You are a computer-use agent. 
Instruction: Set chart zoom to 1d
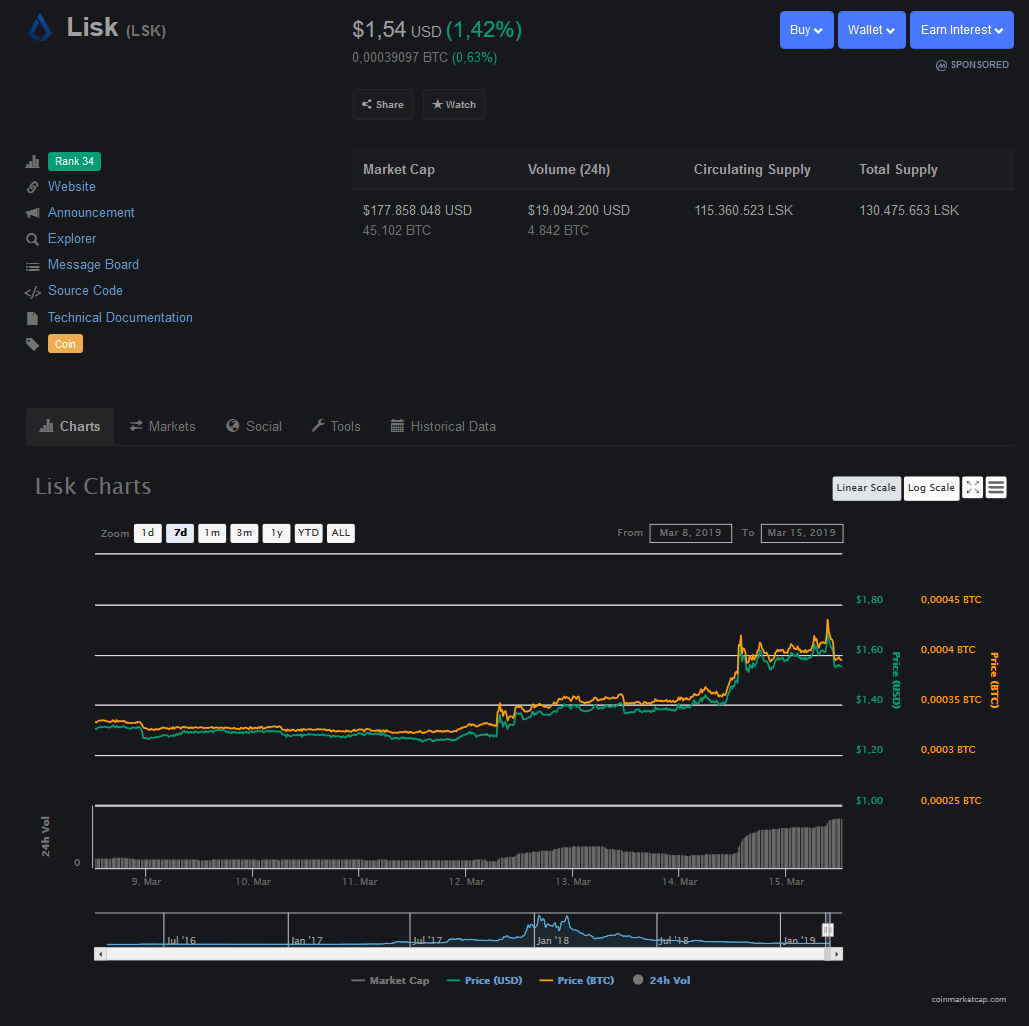click(x=148, y=533)
